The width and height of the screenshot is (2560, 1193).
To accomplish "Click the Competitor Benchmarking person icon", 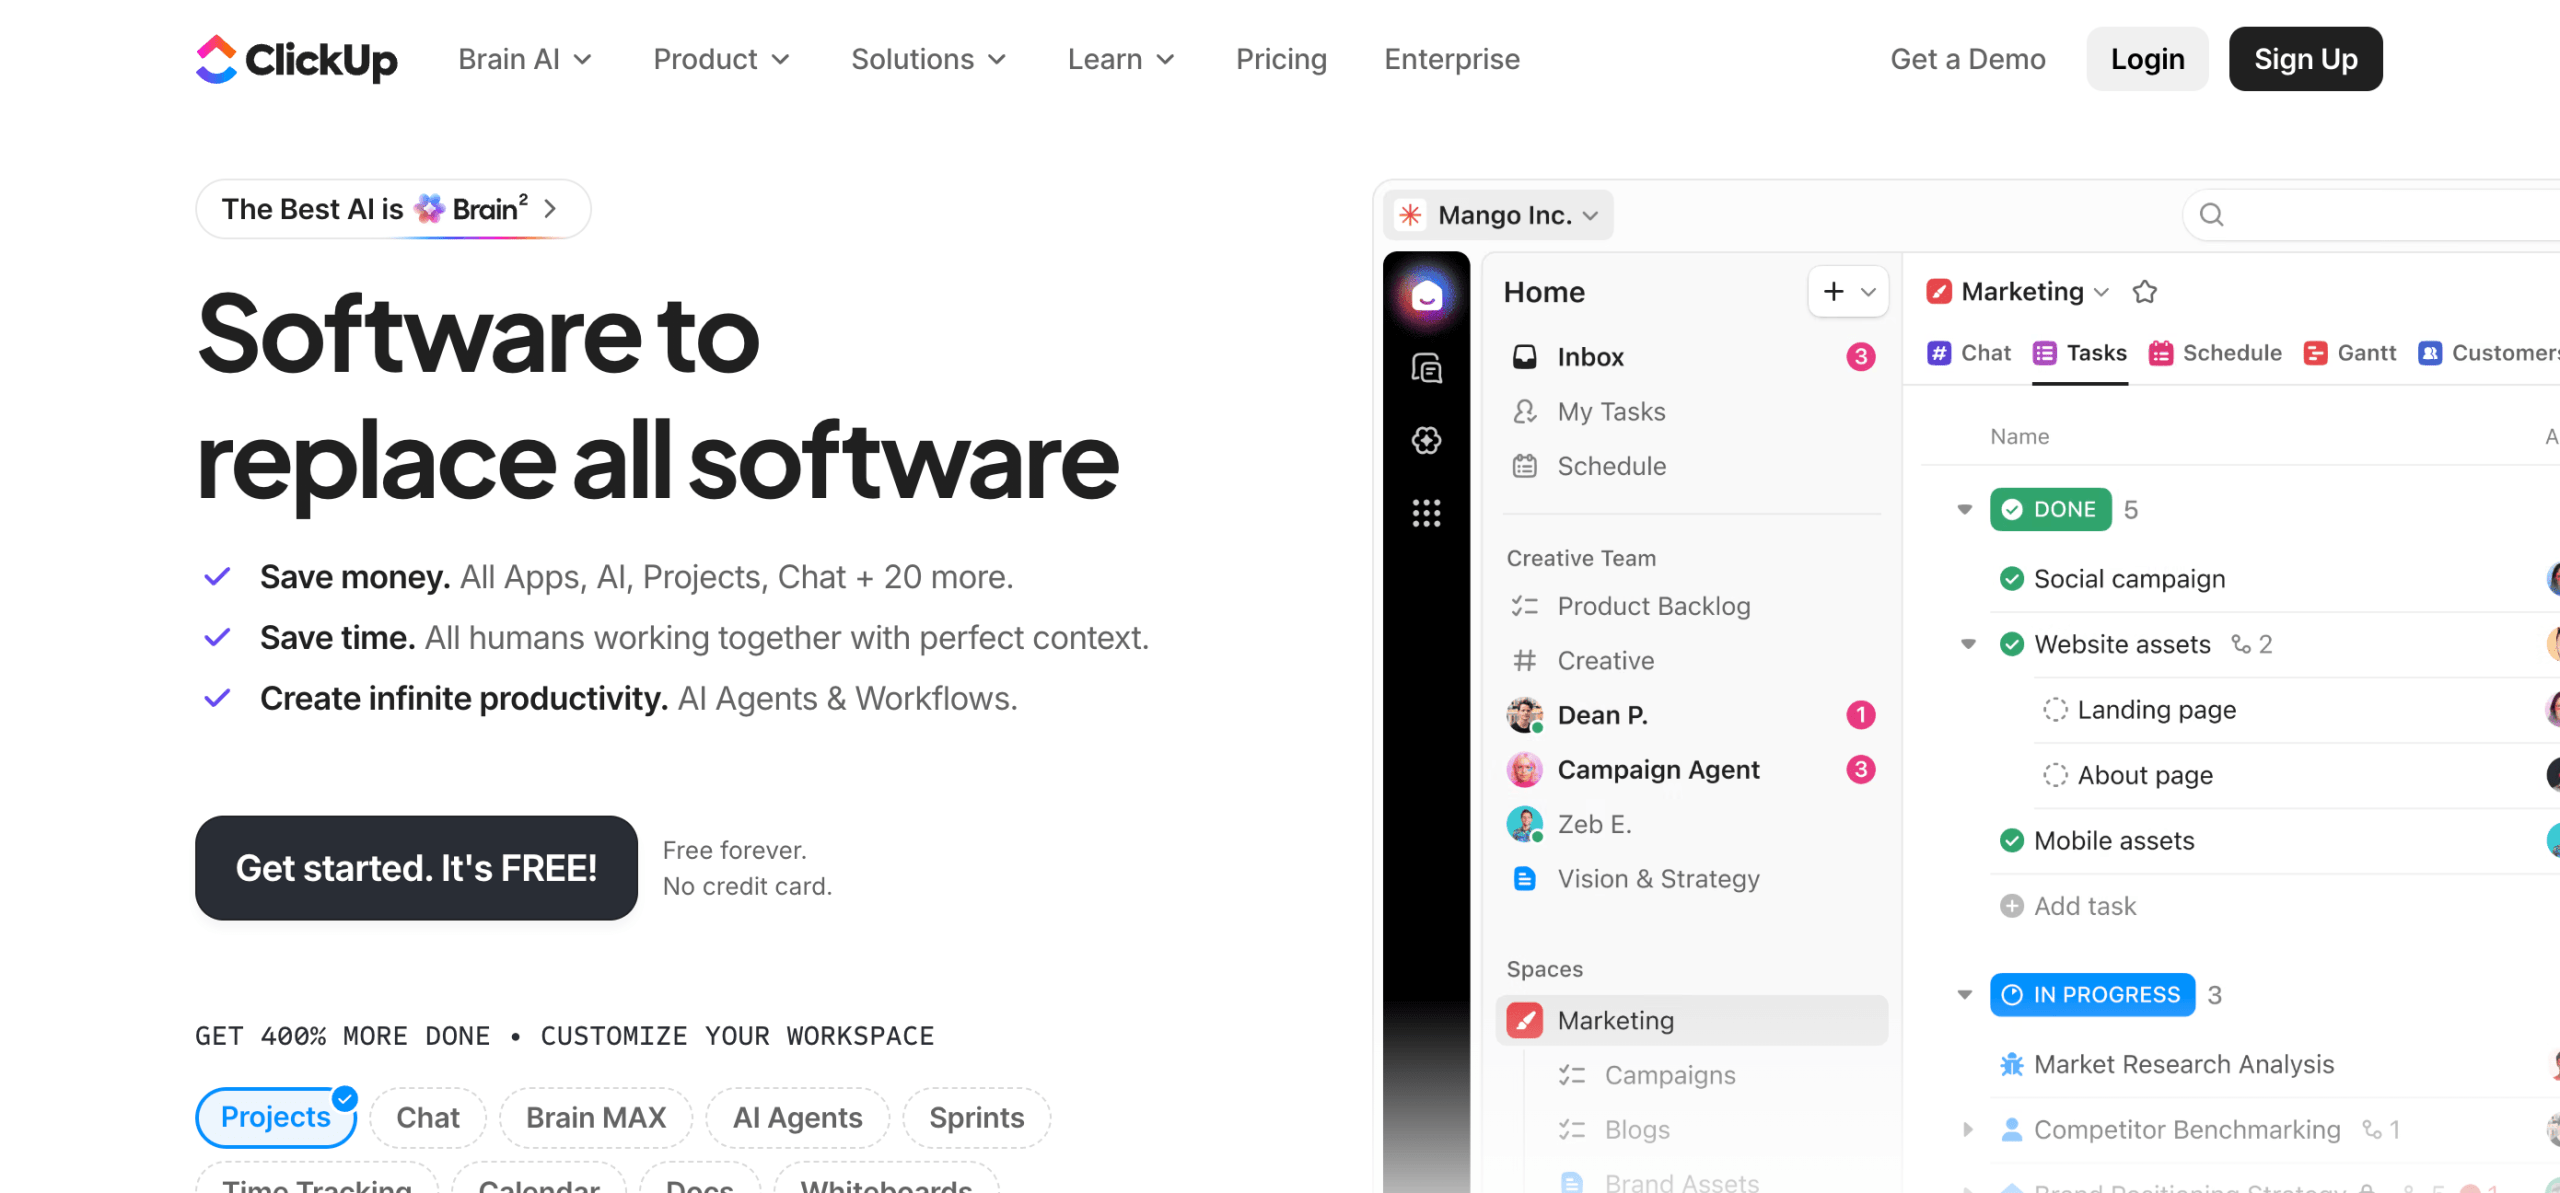I will (x=2011, y=1130).
